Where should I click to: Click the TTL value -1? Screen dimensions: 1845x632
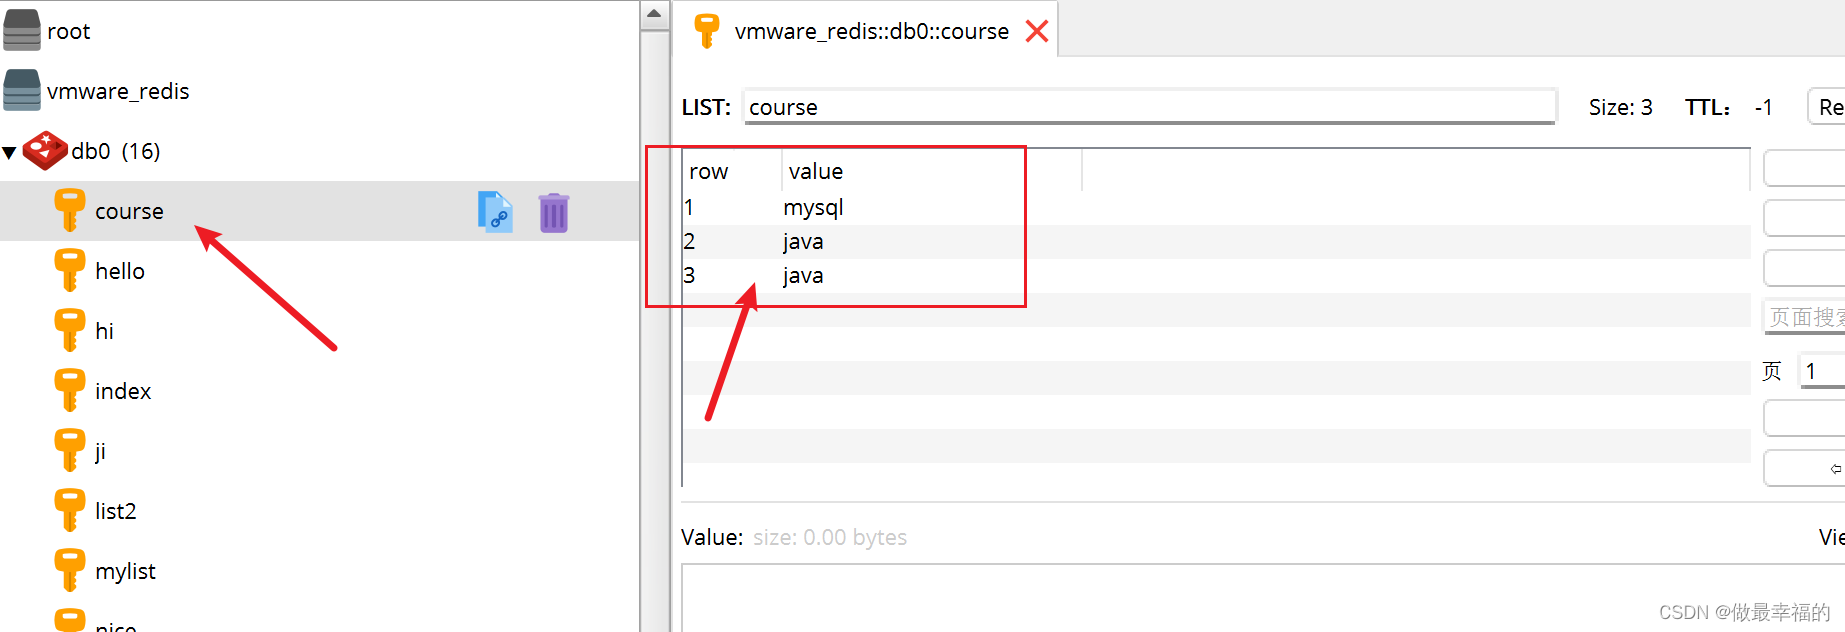coord(1764,107)
